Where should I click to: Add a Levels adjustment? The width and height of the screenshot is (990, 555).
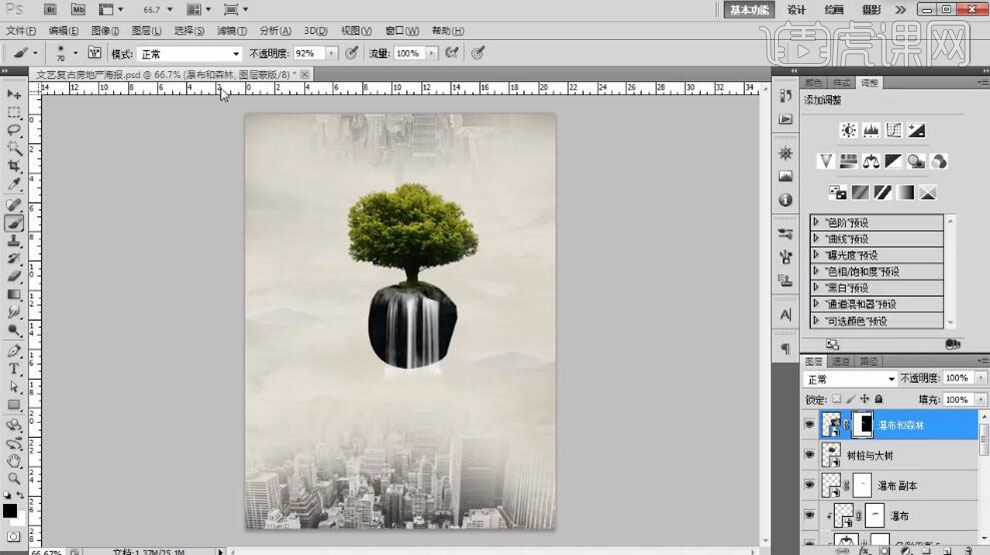coord(871,131)
